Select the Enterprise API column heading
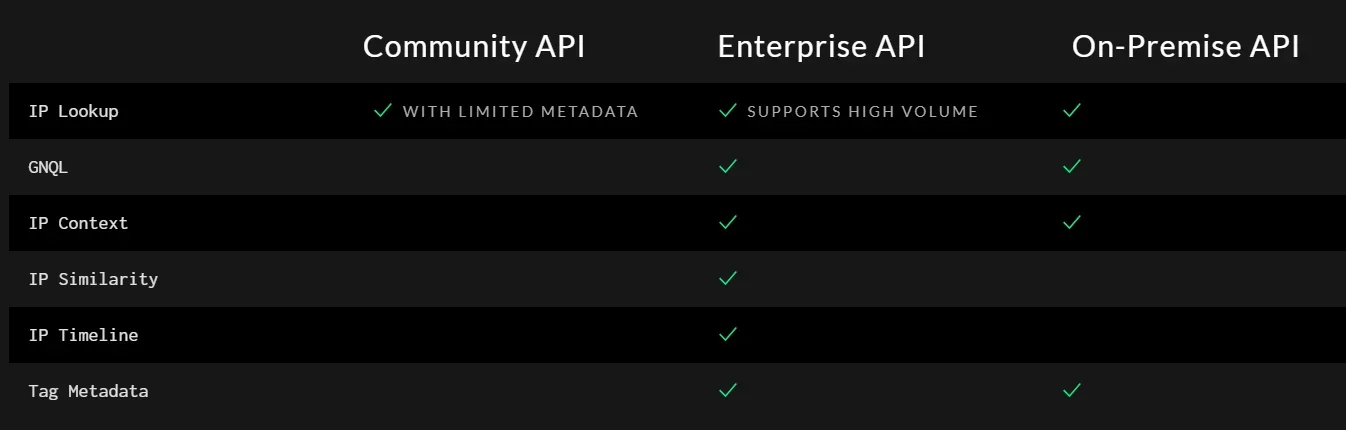This screenshot has width=1346, height=430. coord(821,47)
